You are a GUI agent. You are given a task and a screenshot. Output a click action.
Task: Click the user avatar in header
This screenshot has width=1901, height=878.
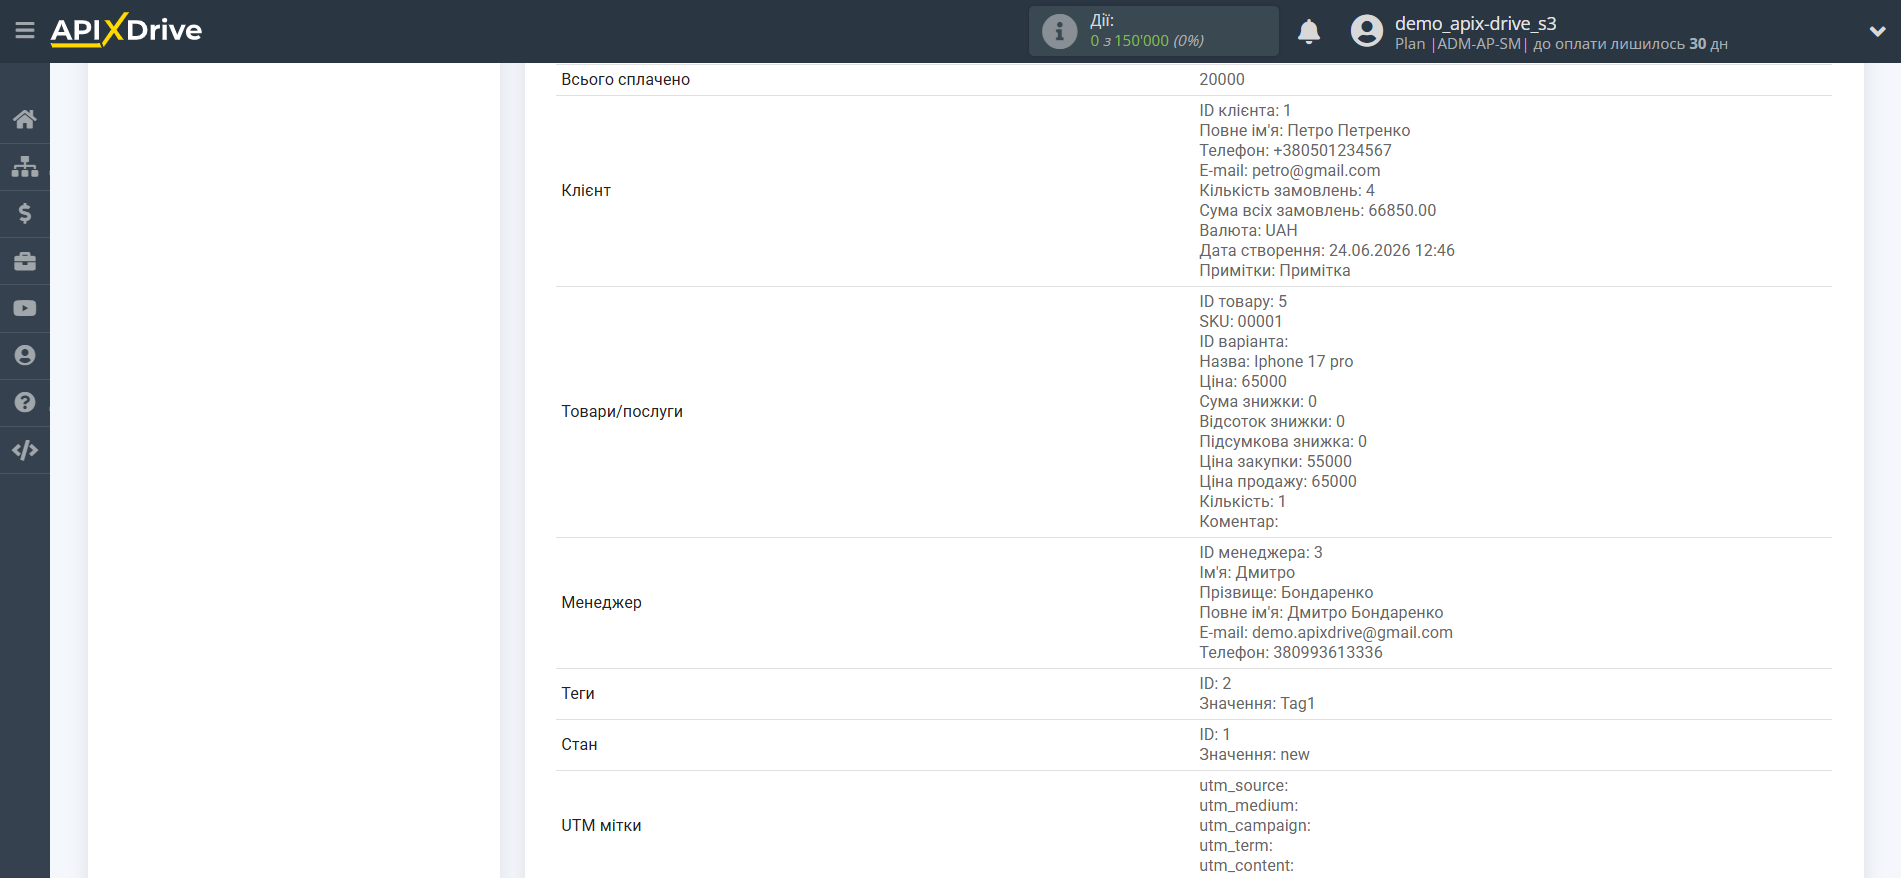coord(1366,31)
